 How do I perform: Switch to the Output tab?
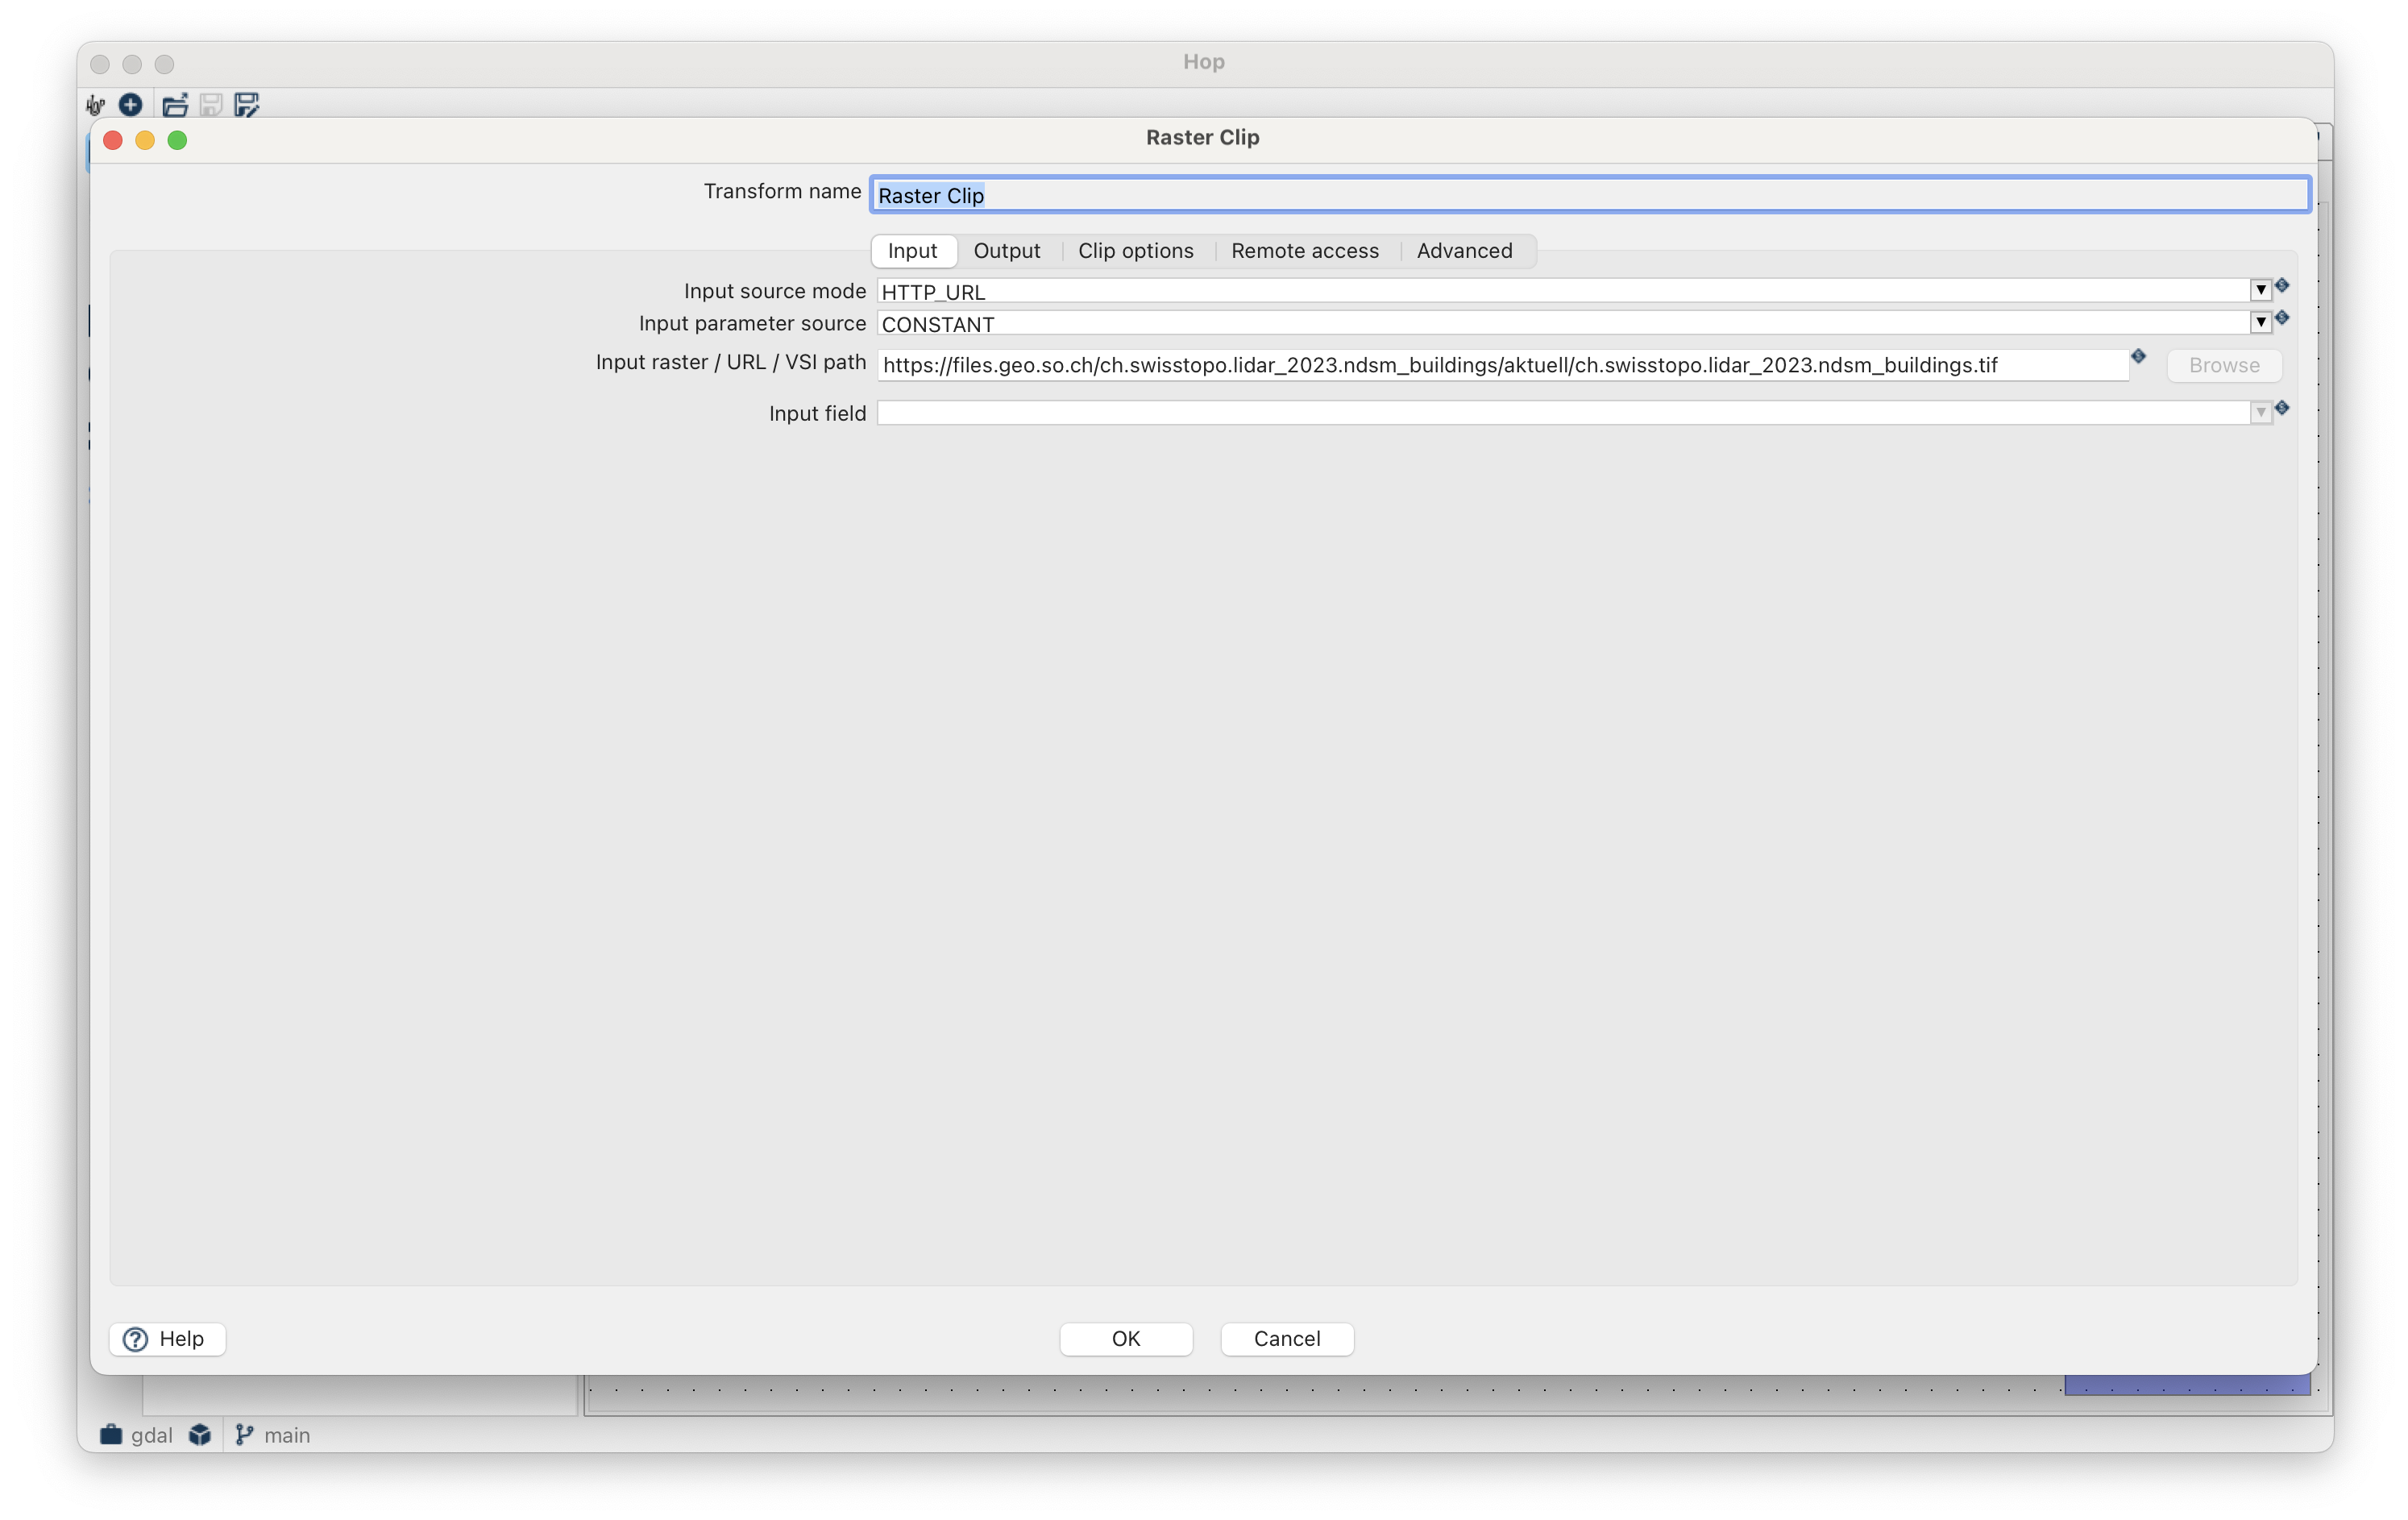(1006, 251)
